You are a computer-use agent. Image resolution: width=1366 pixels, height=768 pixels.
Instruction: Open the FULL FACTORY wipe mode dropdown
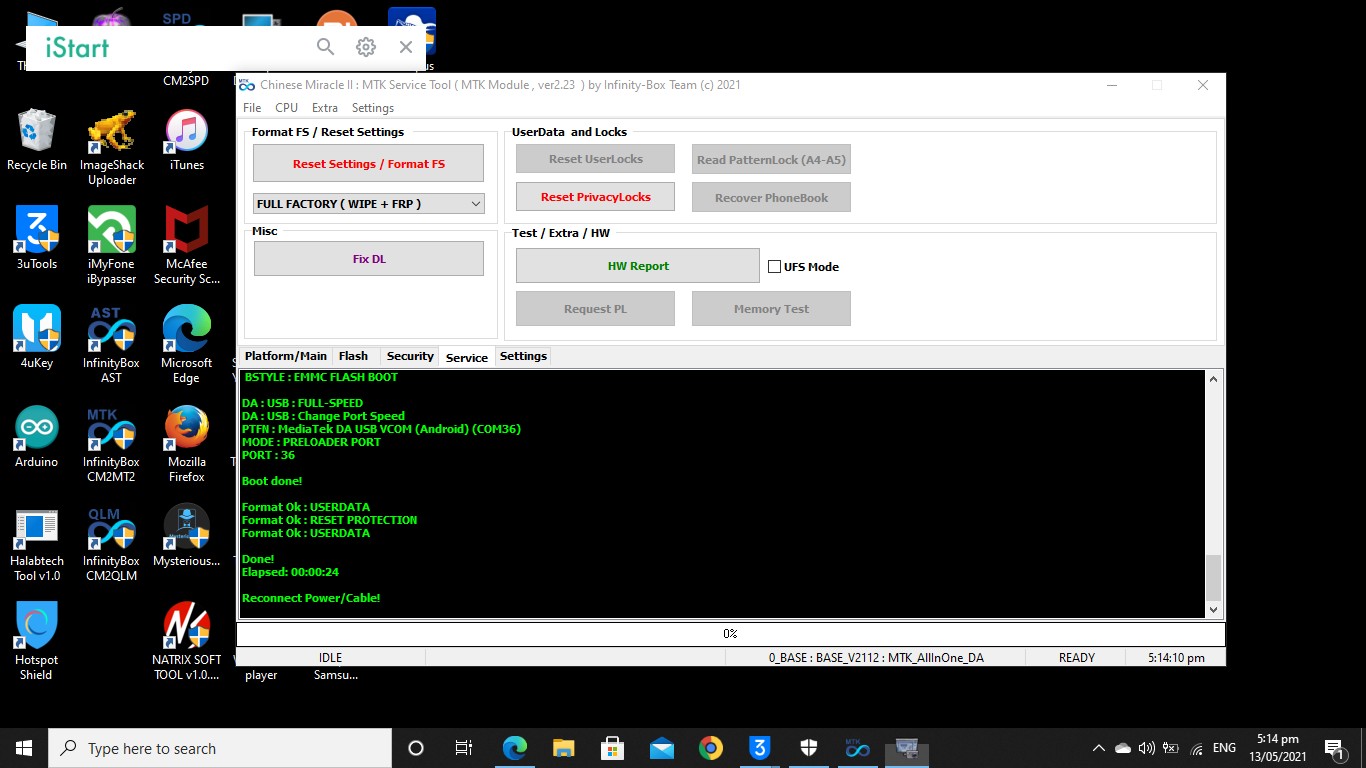tap(368, 203)
